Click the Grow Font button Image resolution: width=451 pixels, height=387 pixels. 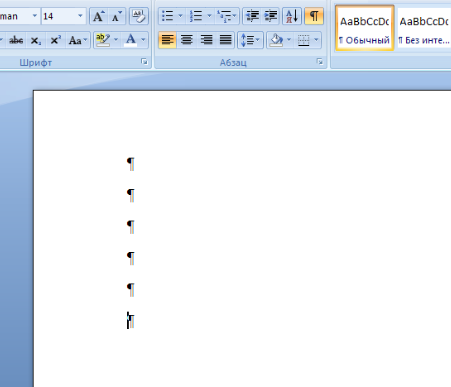[98, 16]
